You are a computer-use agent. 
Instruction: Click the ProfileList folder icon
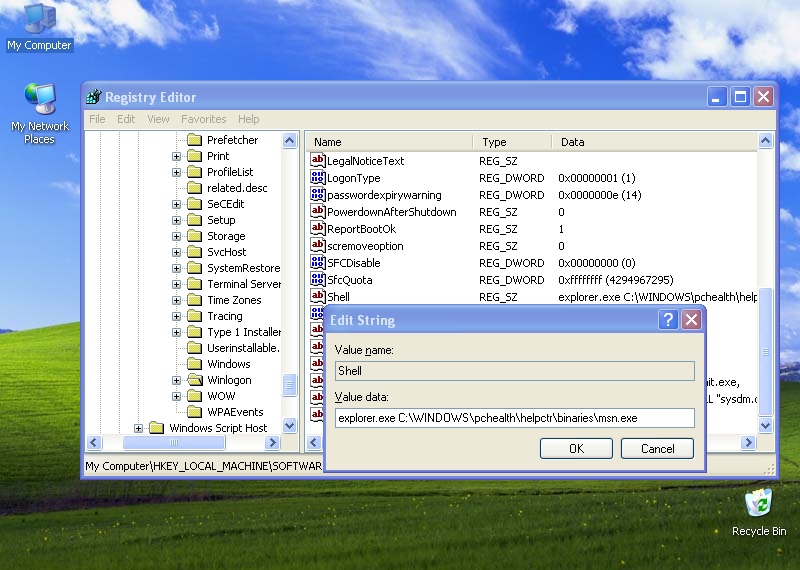194,172
